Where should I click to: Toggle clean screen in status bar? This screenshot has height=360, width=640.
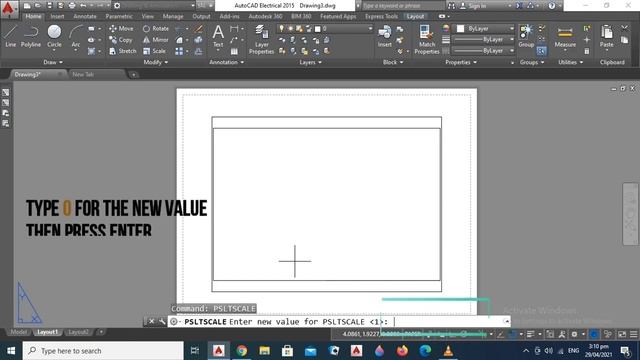click(622, 334)
